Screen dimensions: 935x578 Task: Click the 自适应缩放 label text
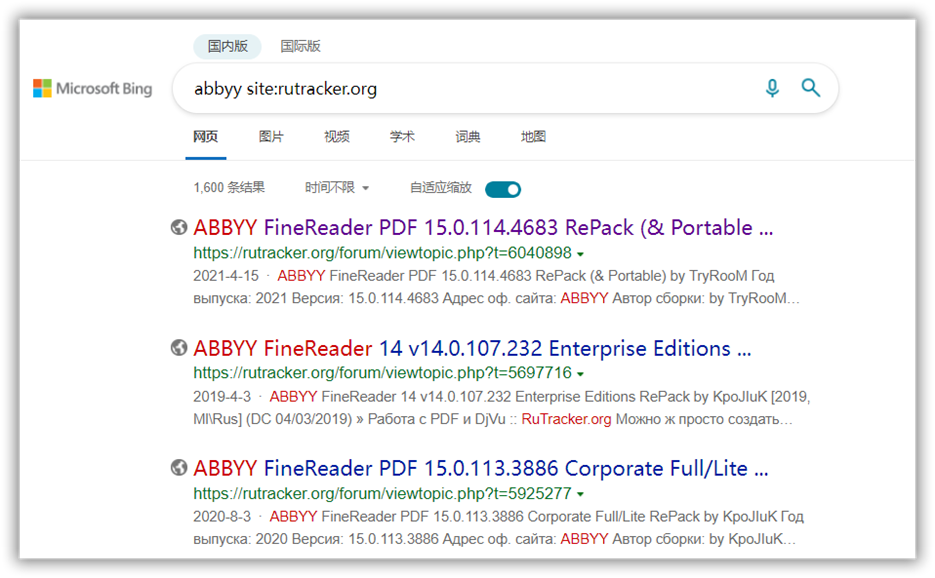pyautogui.click(x=441, y=188)
